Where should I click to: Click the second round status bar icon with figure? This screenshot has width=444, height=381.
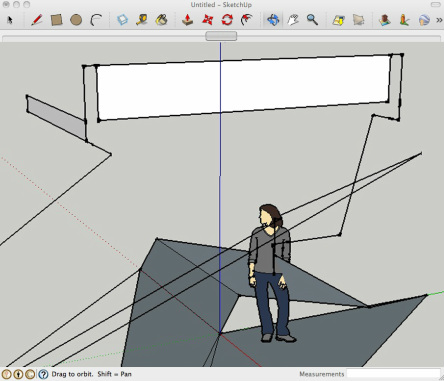[18, 374]
